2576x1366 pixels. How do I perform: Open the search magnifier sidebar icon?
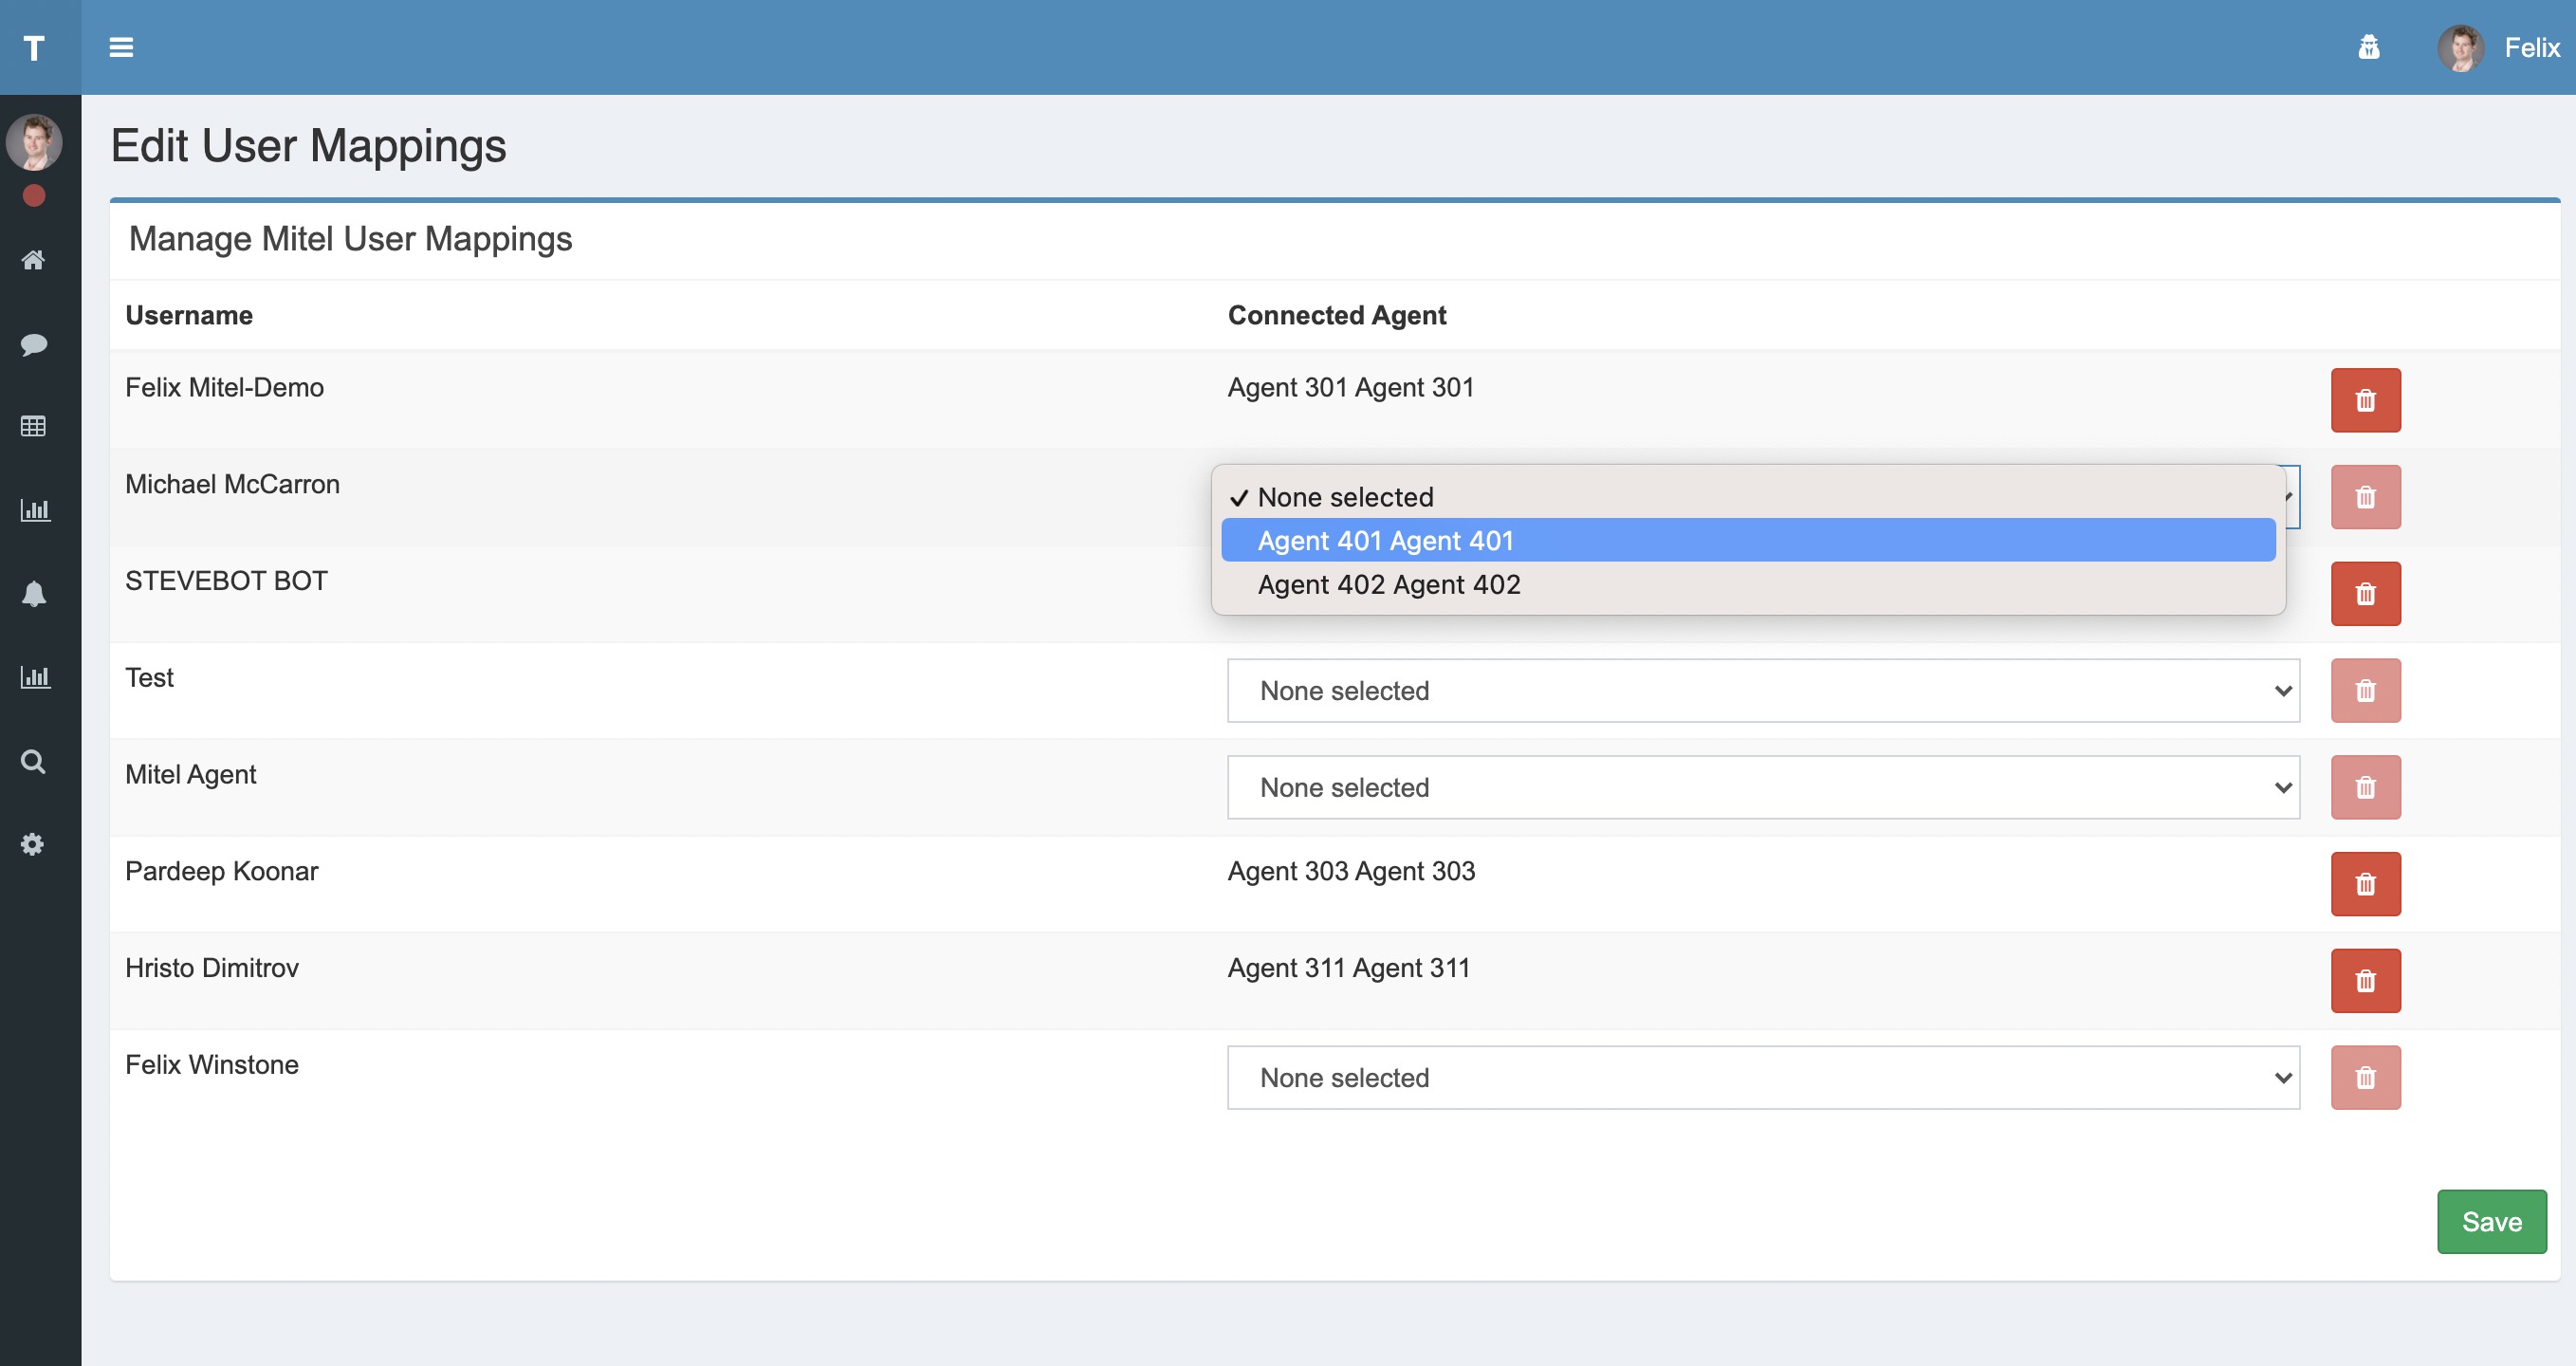click(33, 761)
